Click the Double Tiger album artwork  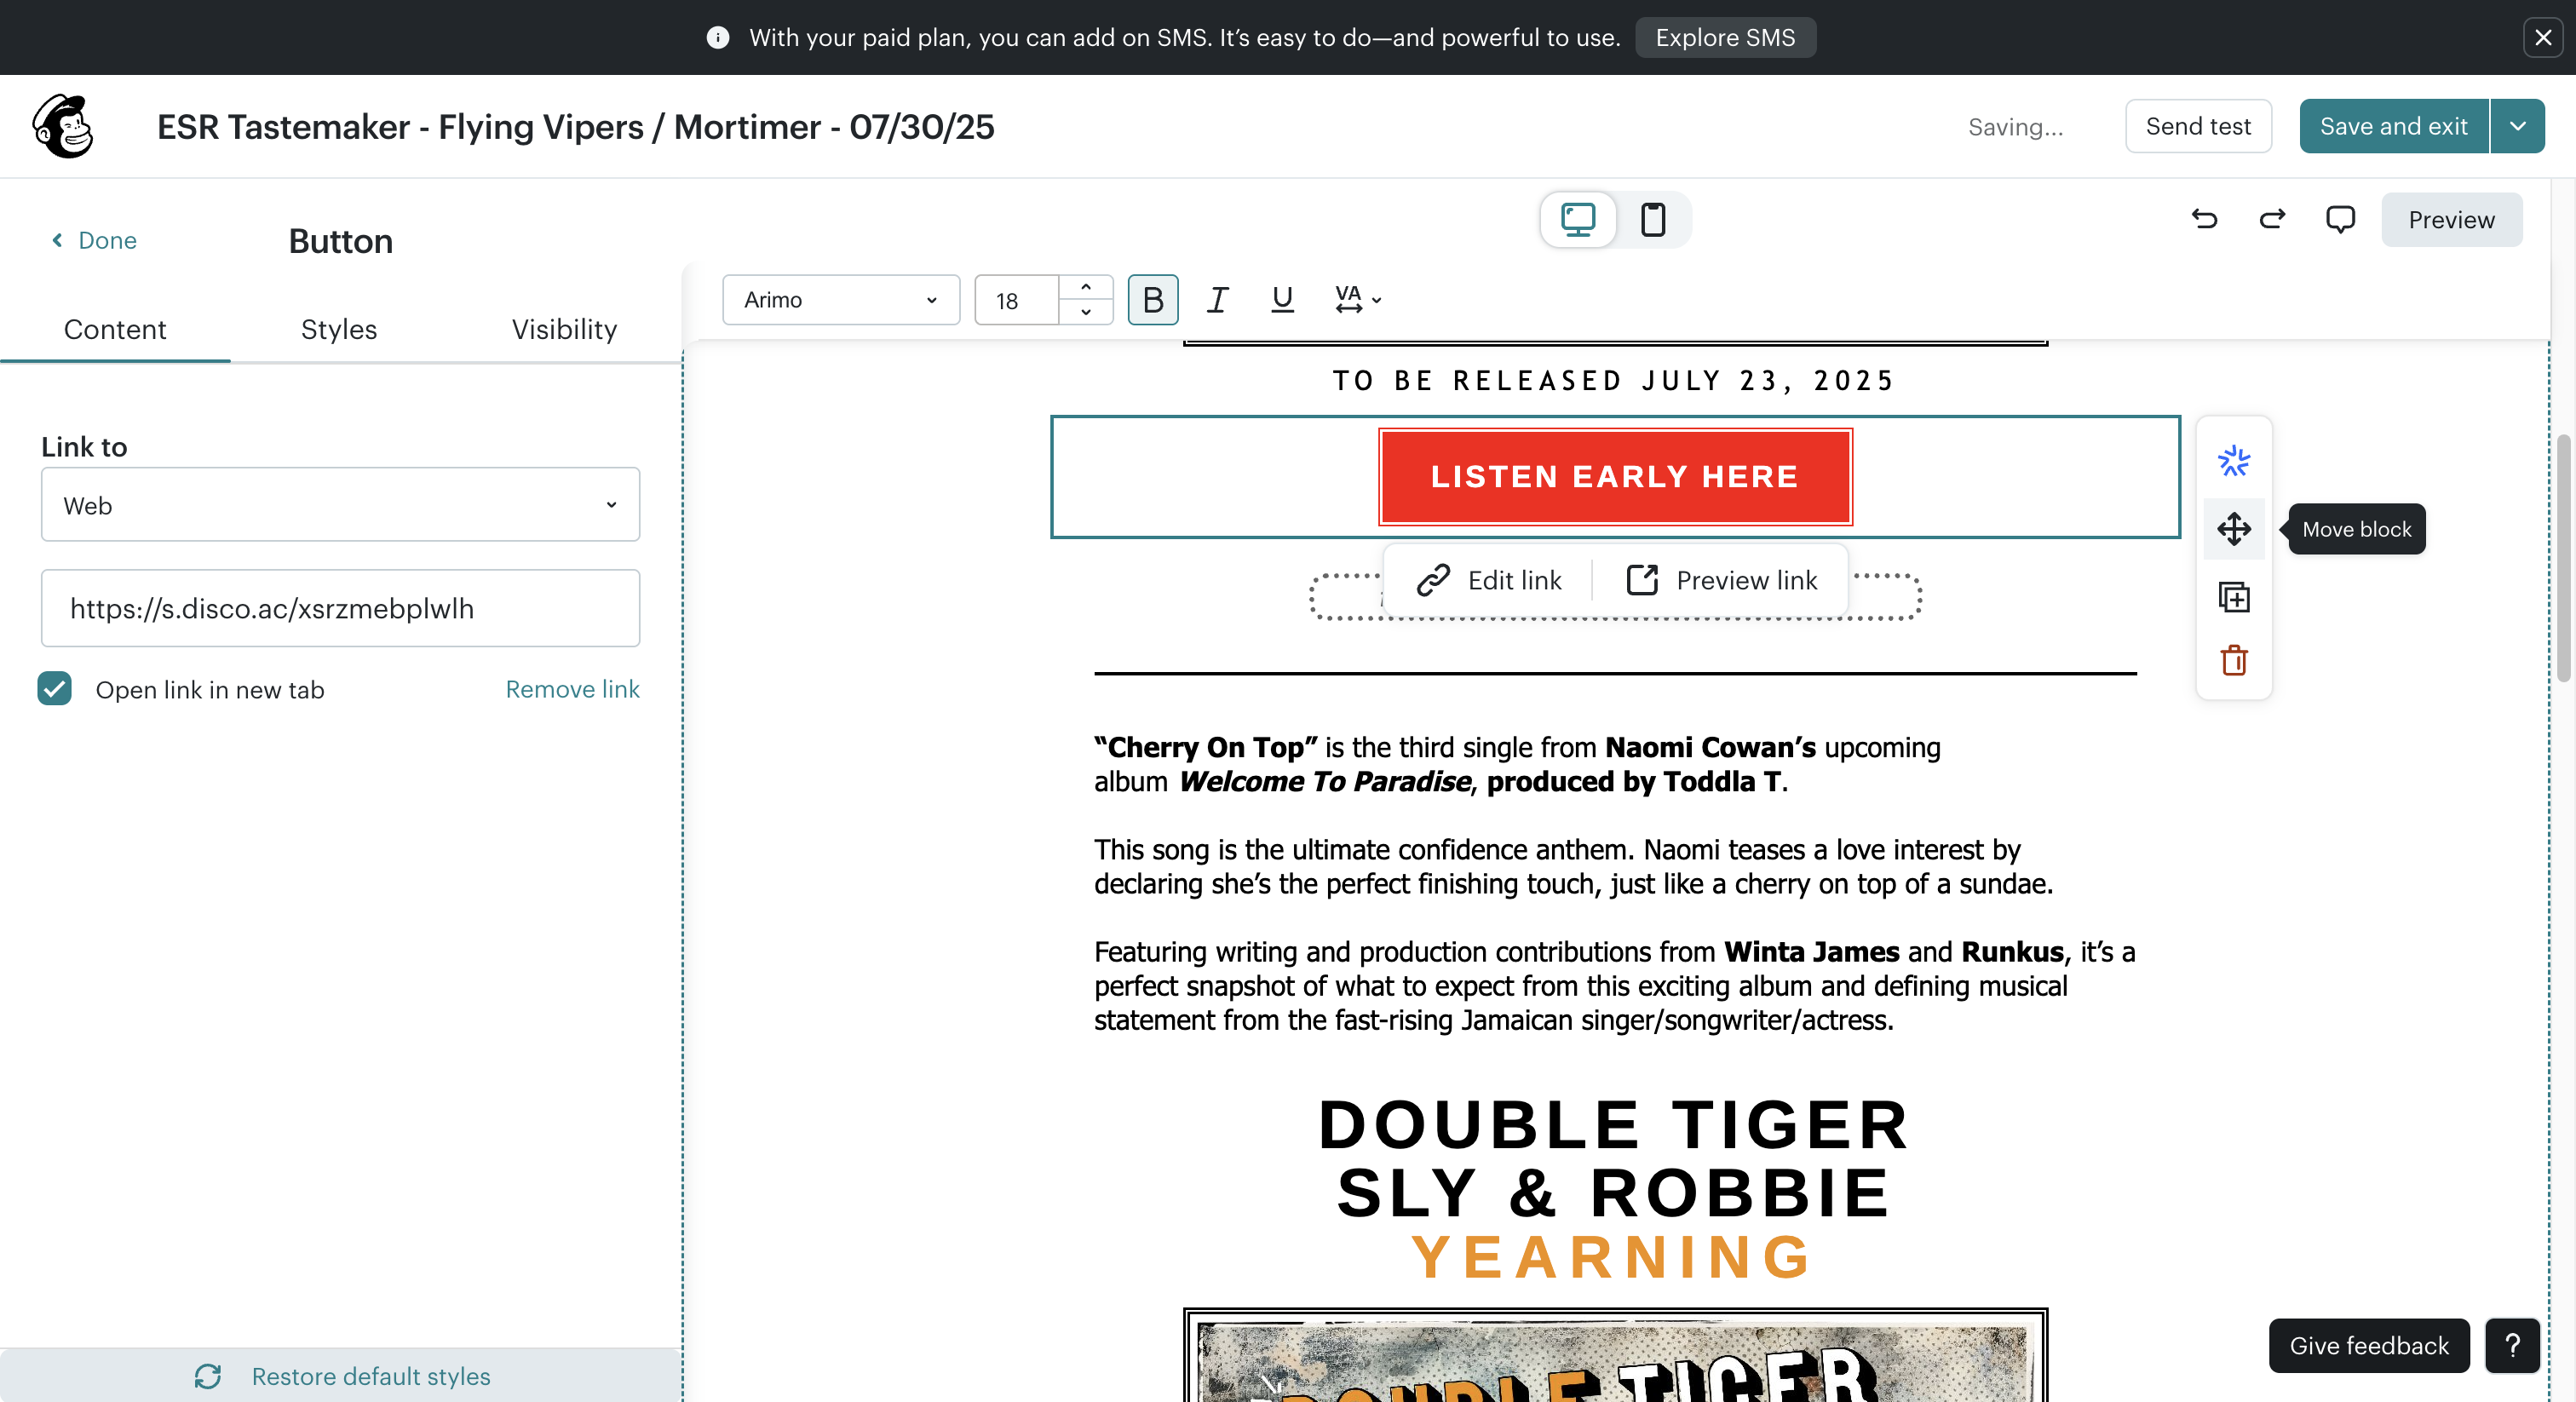pos(1615,1355)
